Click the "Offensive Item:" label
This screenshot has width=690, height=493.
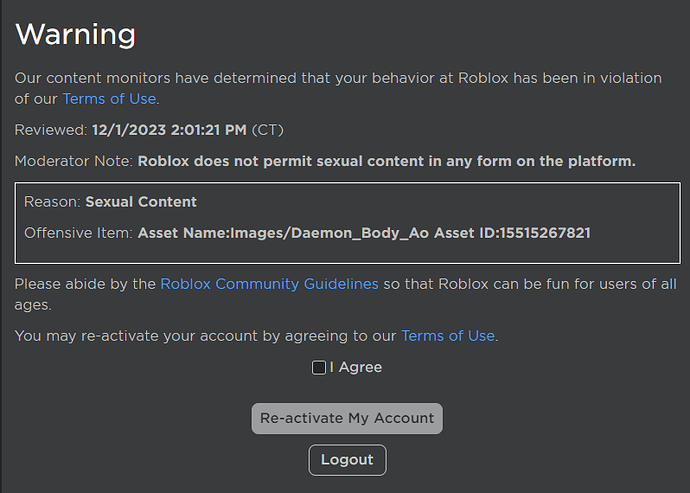tap(79, 233)
